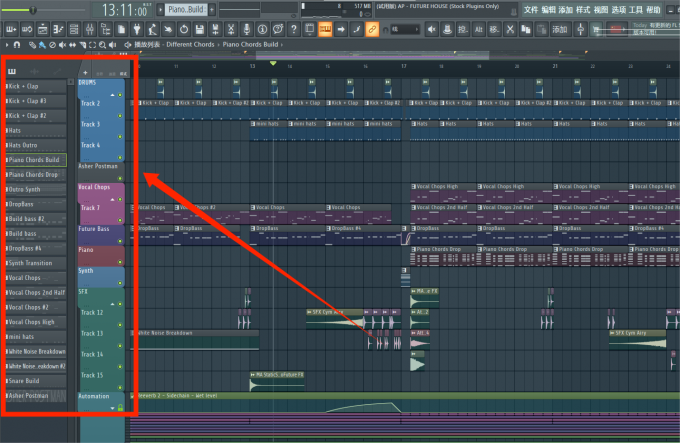
Task: Expand the Automation track group arrow
Action: click(x=112, y=408)
